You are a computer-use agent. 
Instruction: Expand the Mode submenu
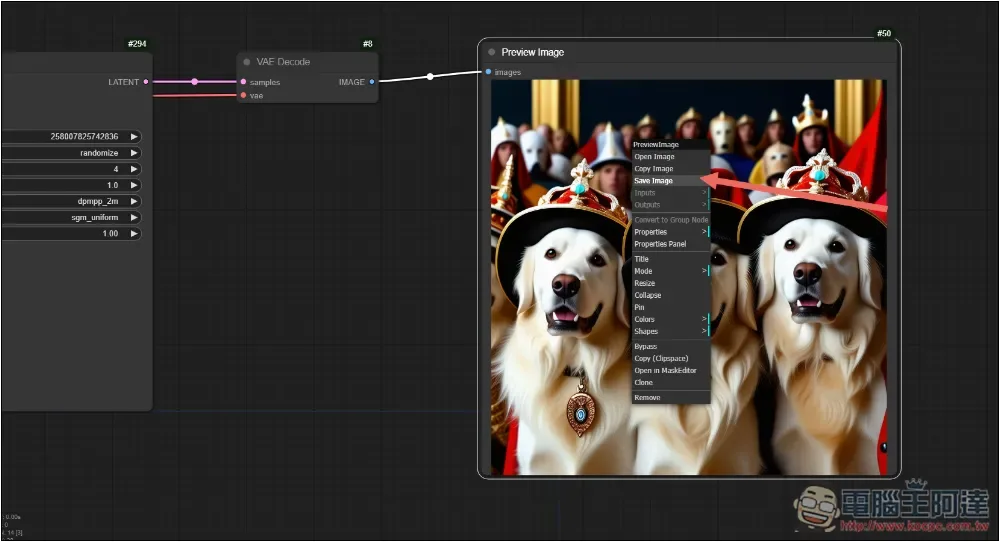(x=671, y=271)
